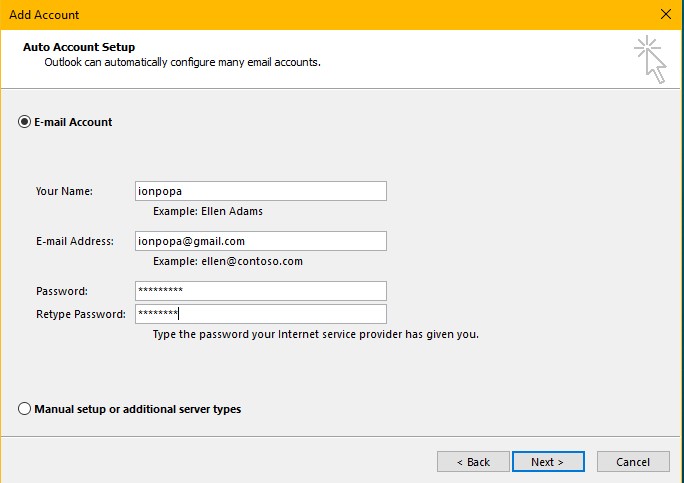The image size is (684, 483).
Task: Cancel the account setup
Action: [x=633, y=462]
